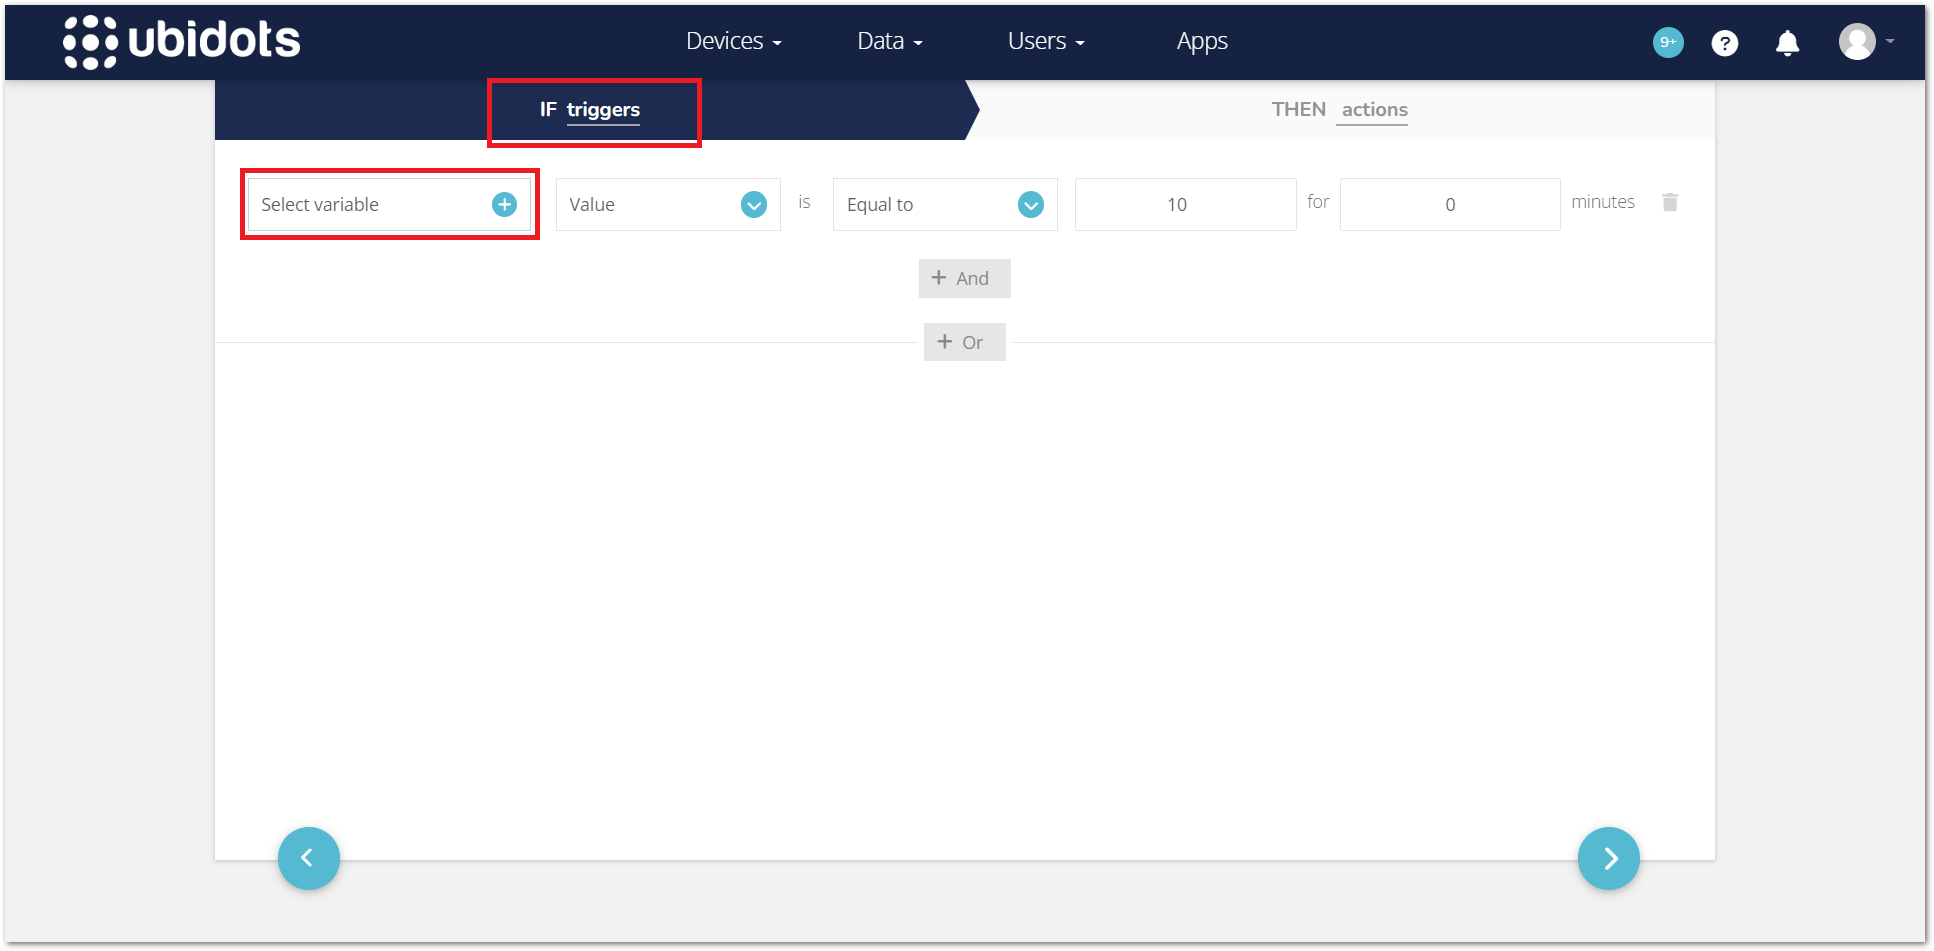This screenshot has height=951, width=1934.
Task: Click the threshold value field showing 10
Action: (1184, 205)
